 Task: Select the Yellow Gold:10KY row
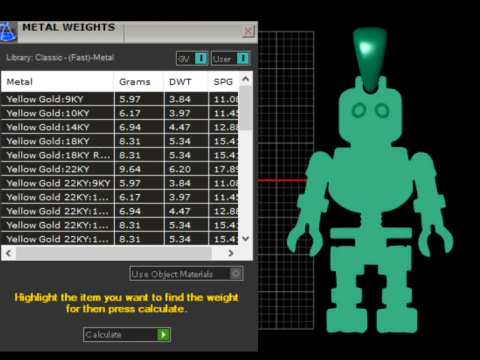[x=120, y=113]
